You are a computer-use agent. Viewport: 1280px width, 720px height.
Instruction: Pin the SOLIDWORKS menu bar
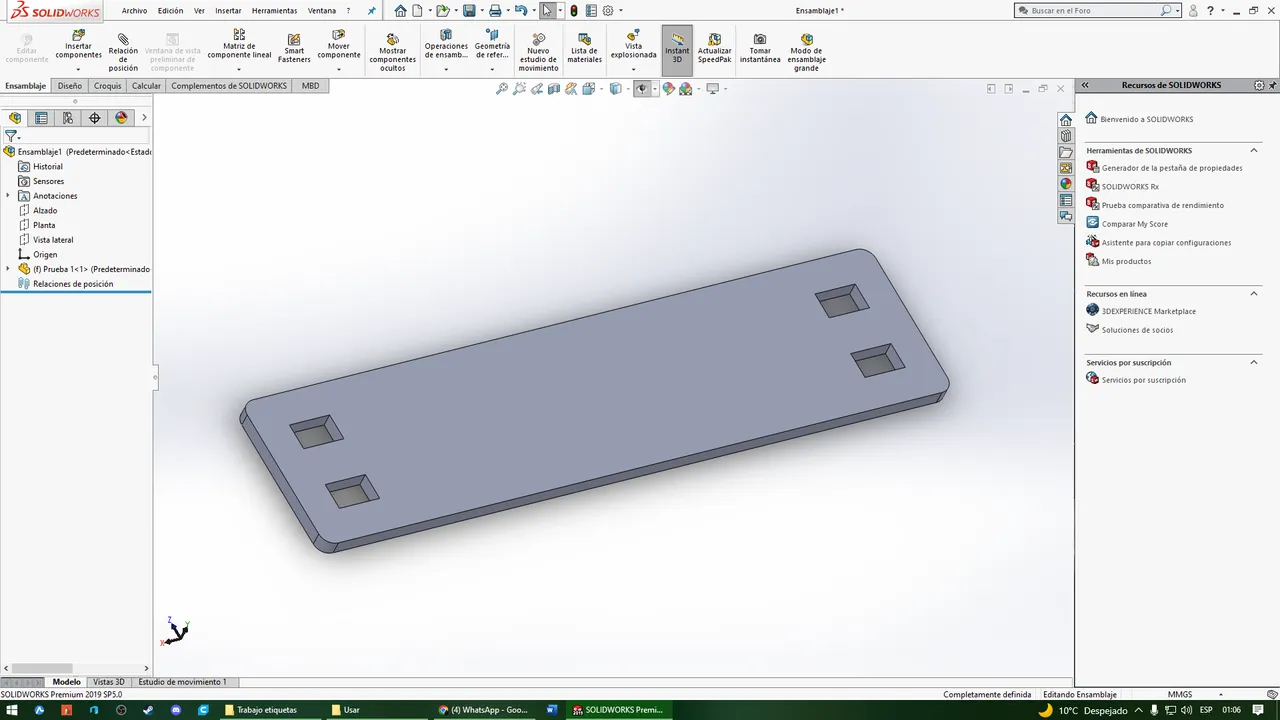point(372,10)
